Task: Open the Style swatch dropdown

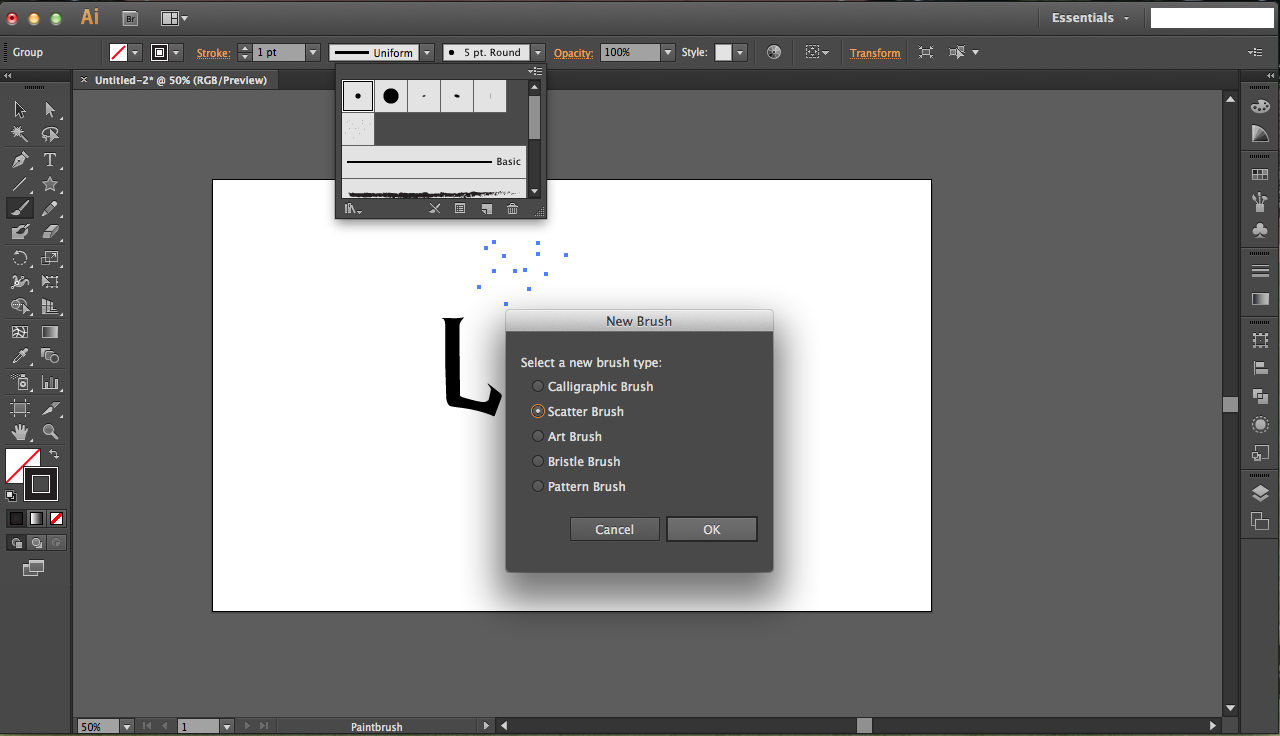Action: (739, 53)
